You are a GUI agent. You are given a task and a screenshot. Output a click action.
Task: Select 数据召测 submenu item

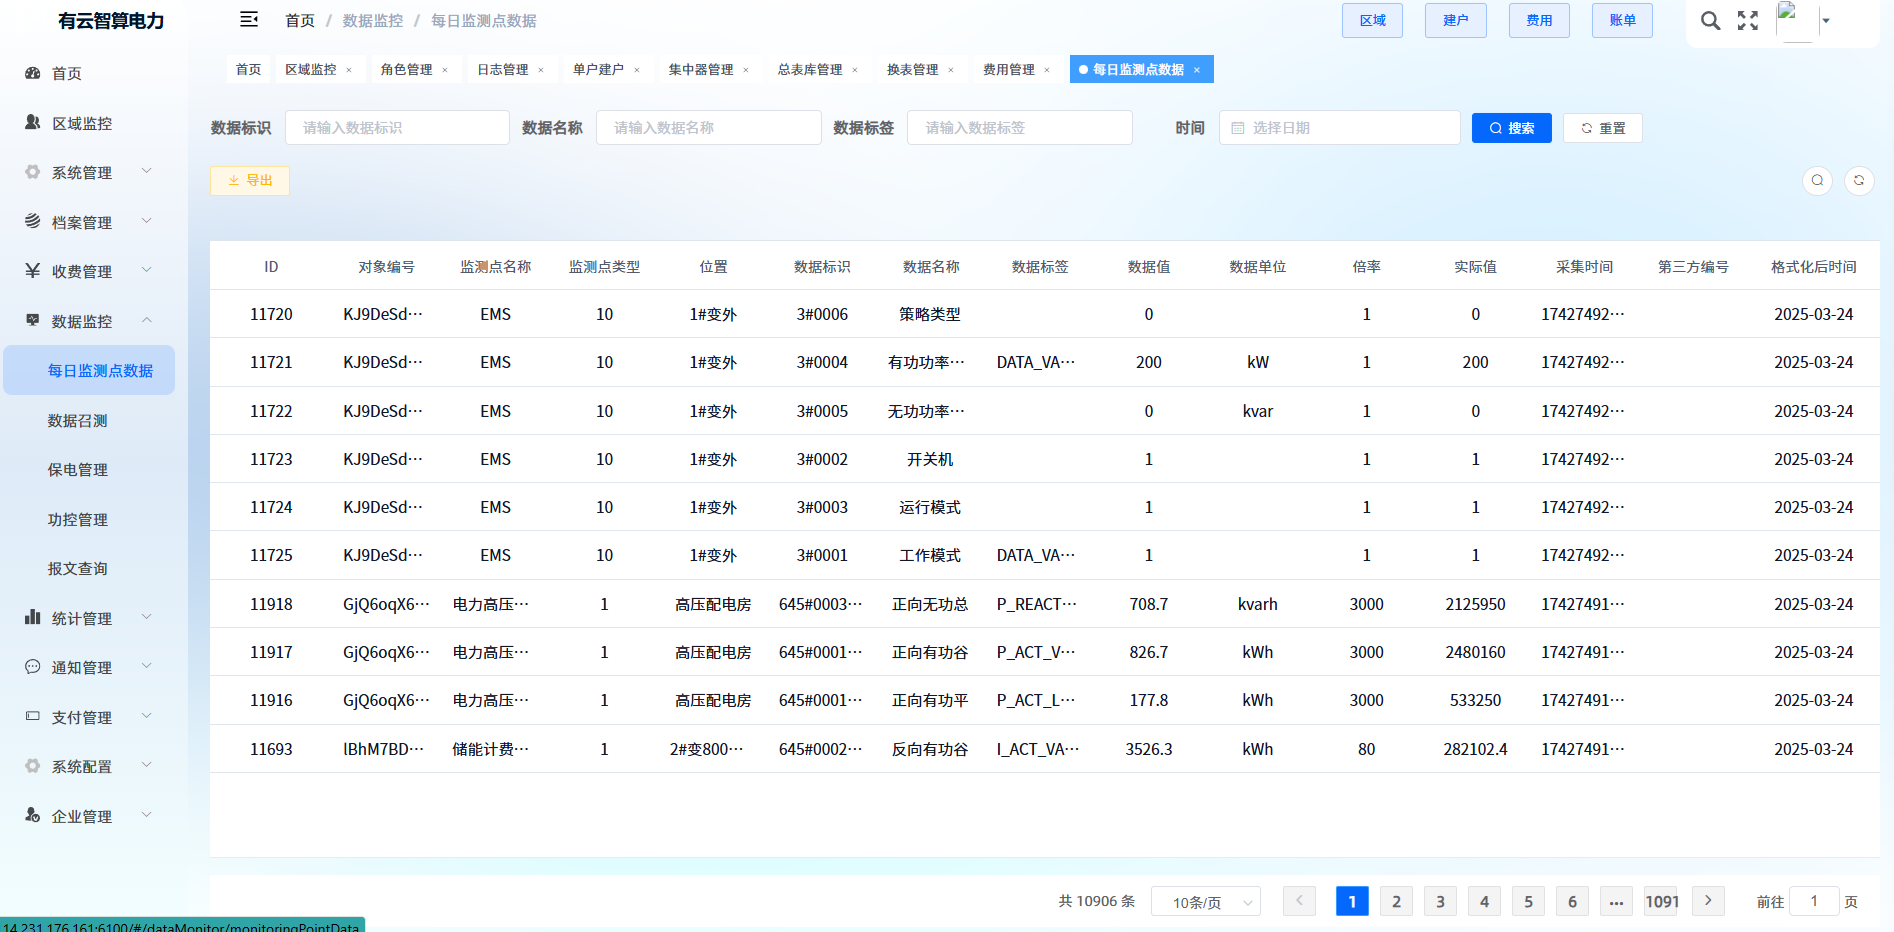(78, 421)
